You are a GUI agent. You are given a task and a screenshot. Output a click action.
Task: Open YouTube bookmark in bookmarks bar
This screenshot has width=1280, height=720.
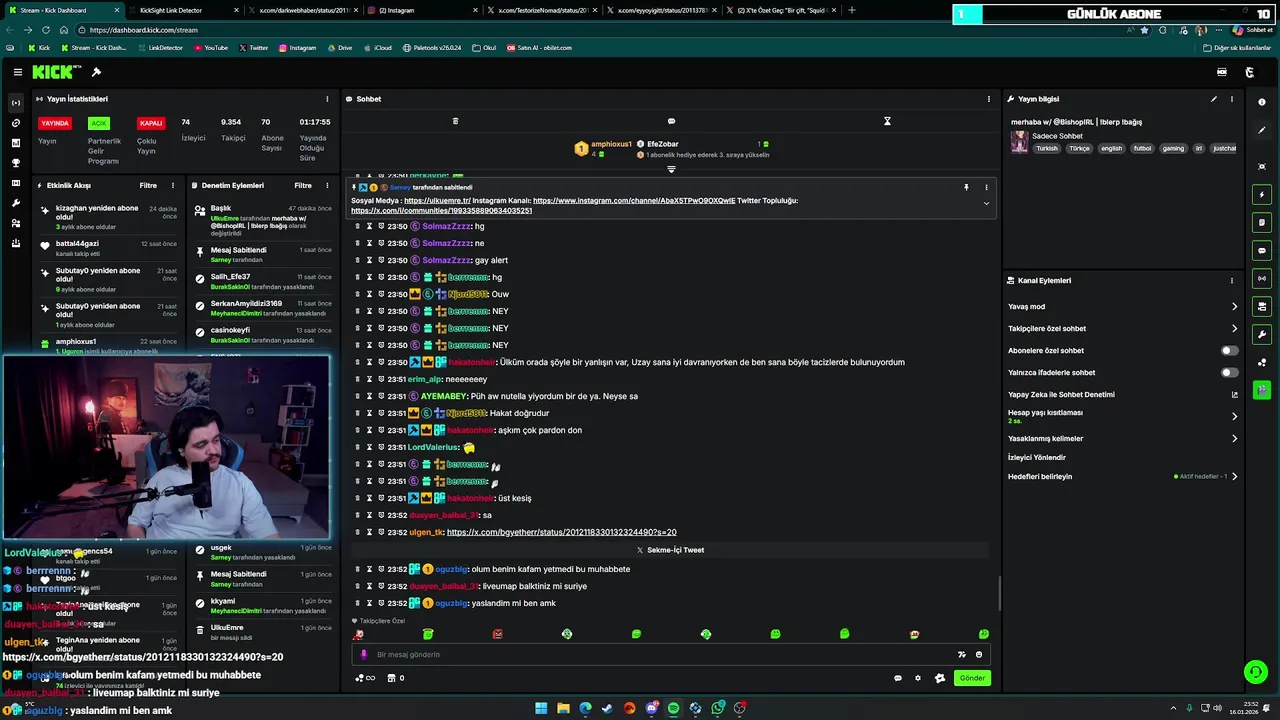click(x=211, y=48)
